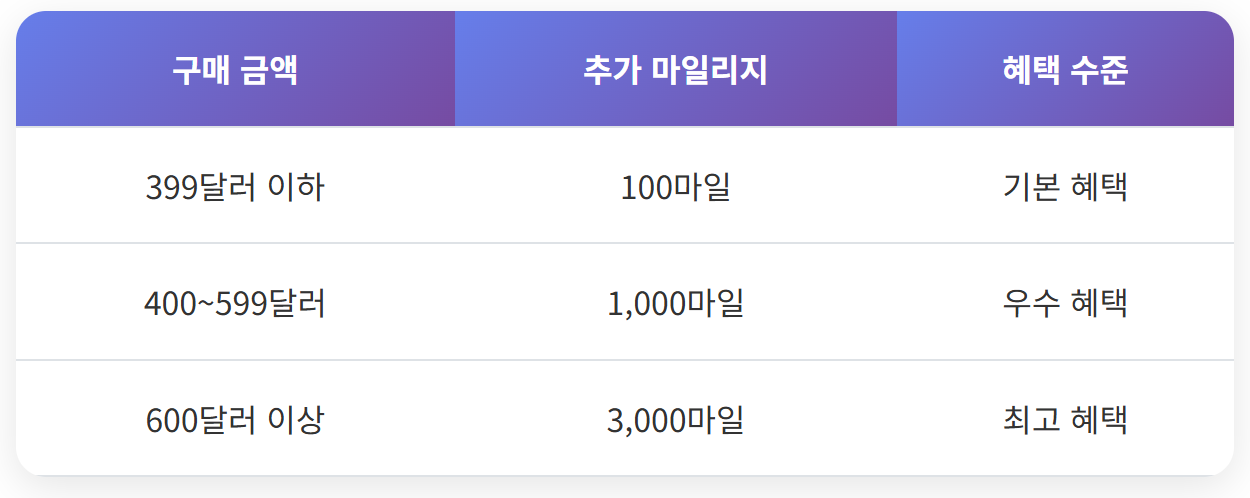1250x498 pixels.
Task: Click the 3,000마일 cell
Action: click(676, 418)
